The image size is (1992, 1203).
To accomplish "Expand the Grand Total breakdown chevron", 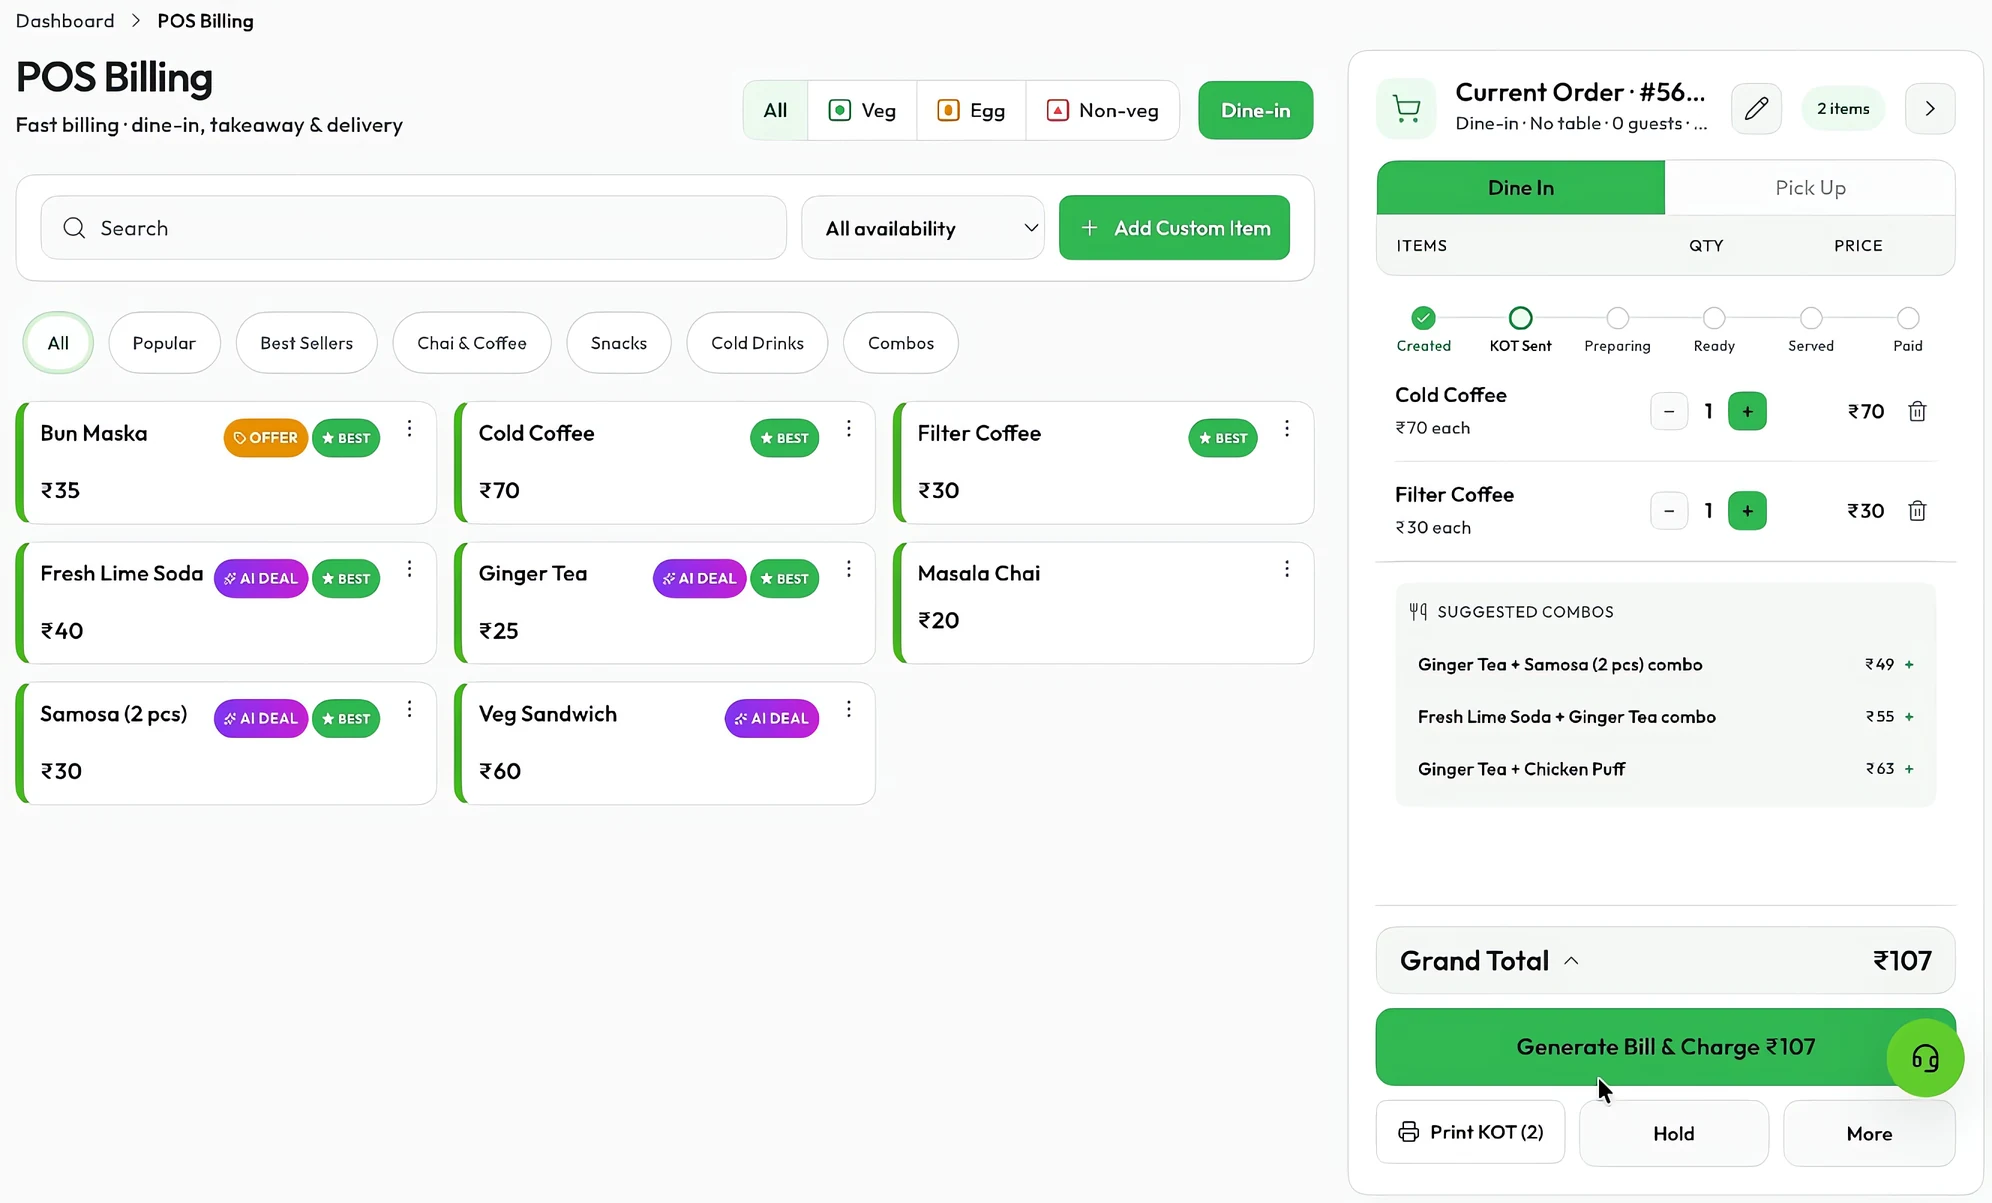I will (1571, 961).
